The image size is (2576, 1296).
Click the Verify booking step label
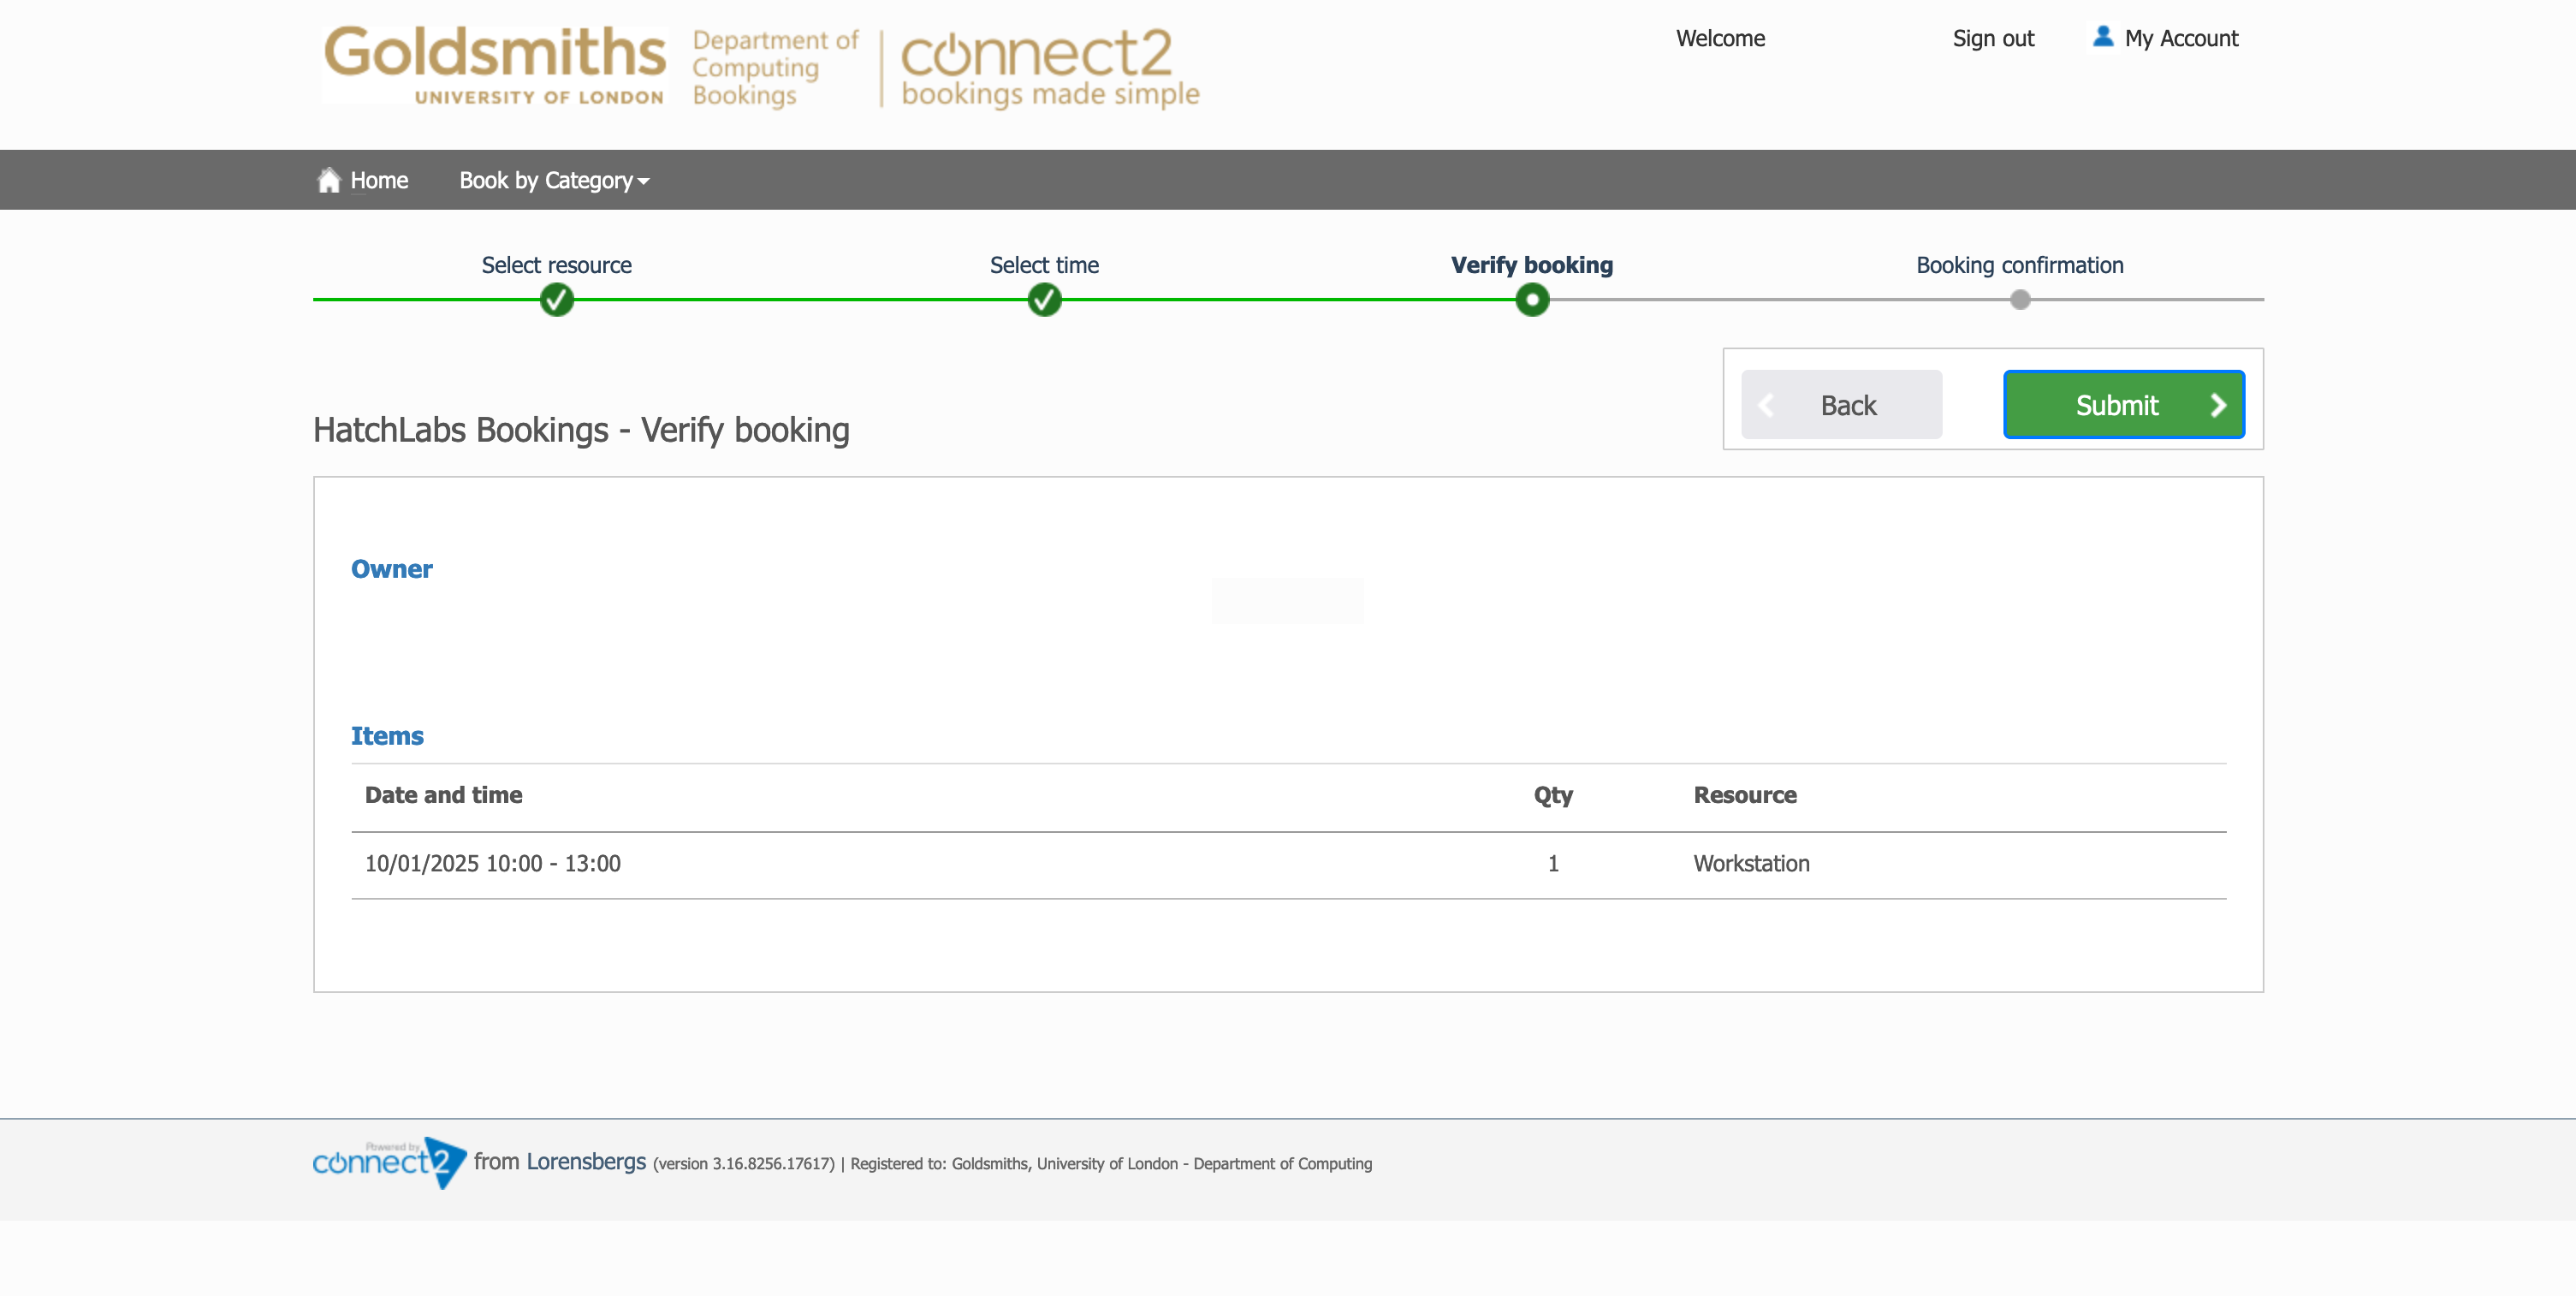[x=1532, y=265]
